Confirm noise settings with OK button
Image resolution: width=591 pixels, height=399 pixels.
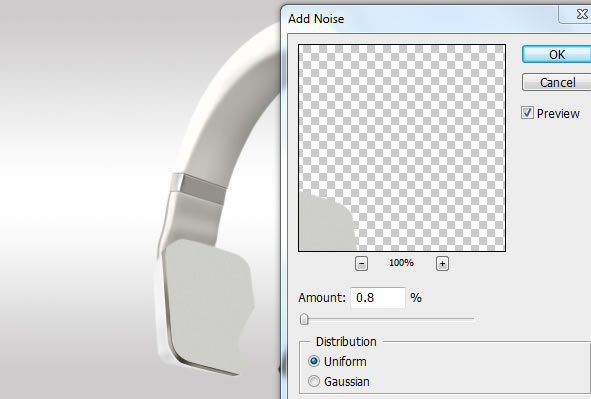[x=557, y=55]
